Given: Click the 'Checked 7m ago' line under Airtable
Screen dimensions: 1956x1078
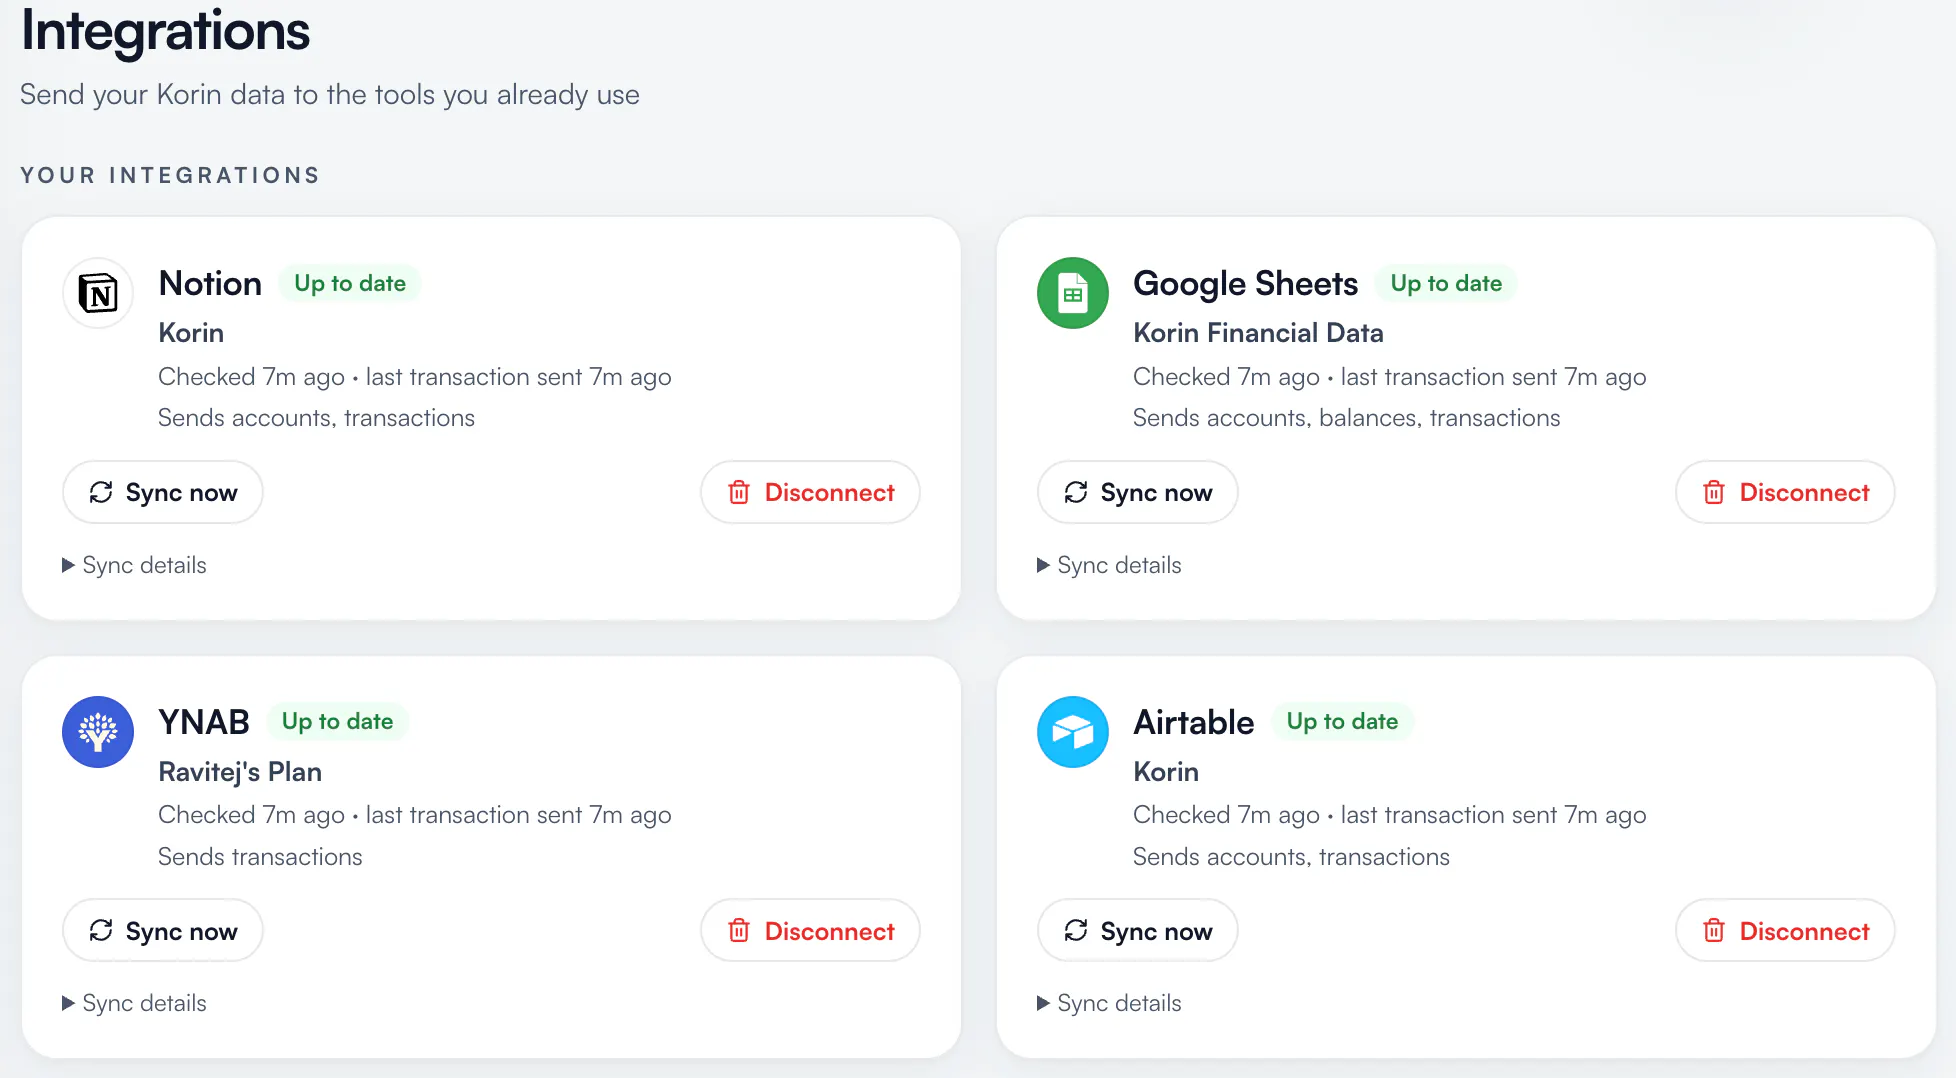Looking at the screenshot, I should 1390,815.
